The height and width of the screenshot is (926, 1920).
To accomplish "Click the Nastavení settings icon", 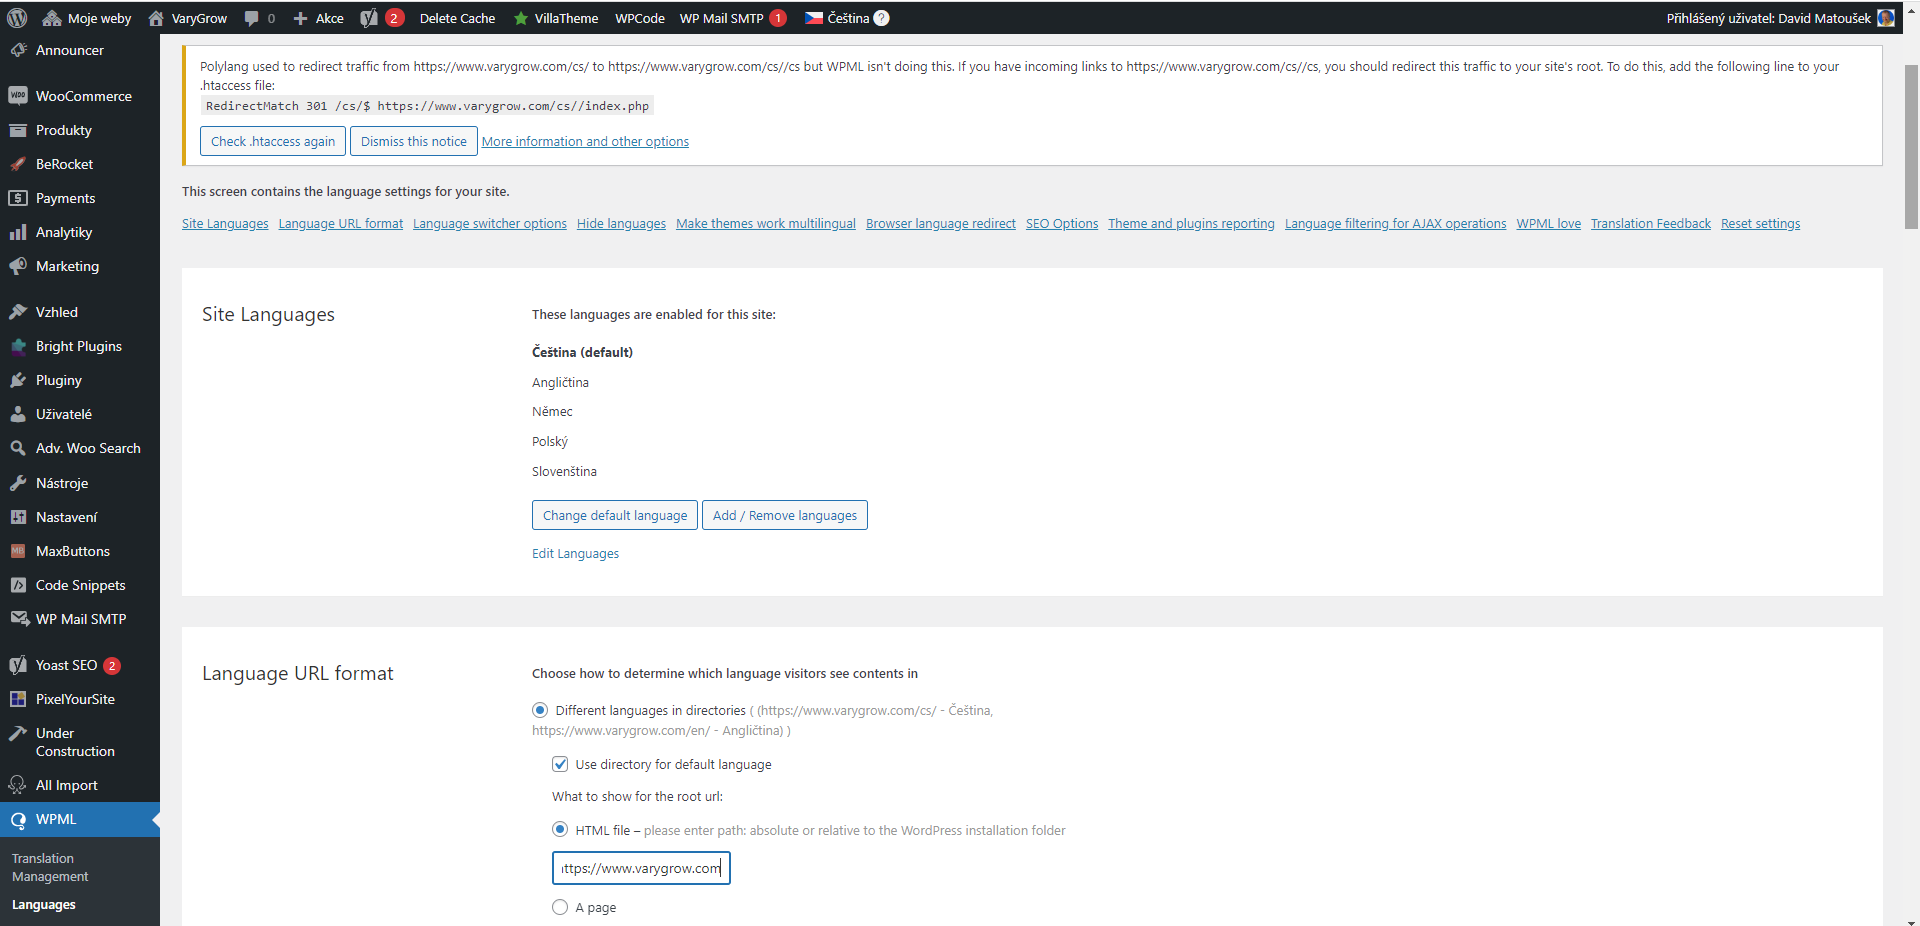I will 18,517.
